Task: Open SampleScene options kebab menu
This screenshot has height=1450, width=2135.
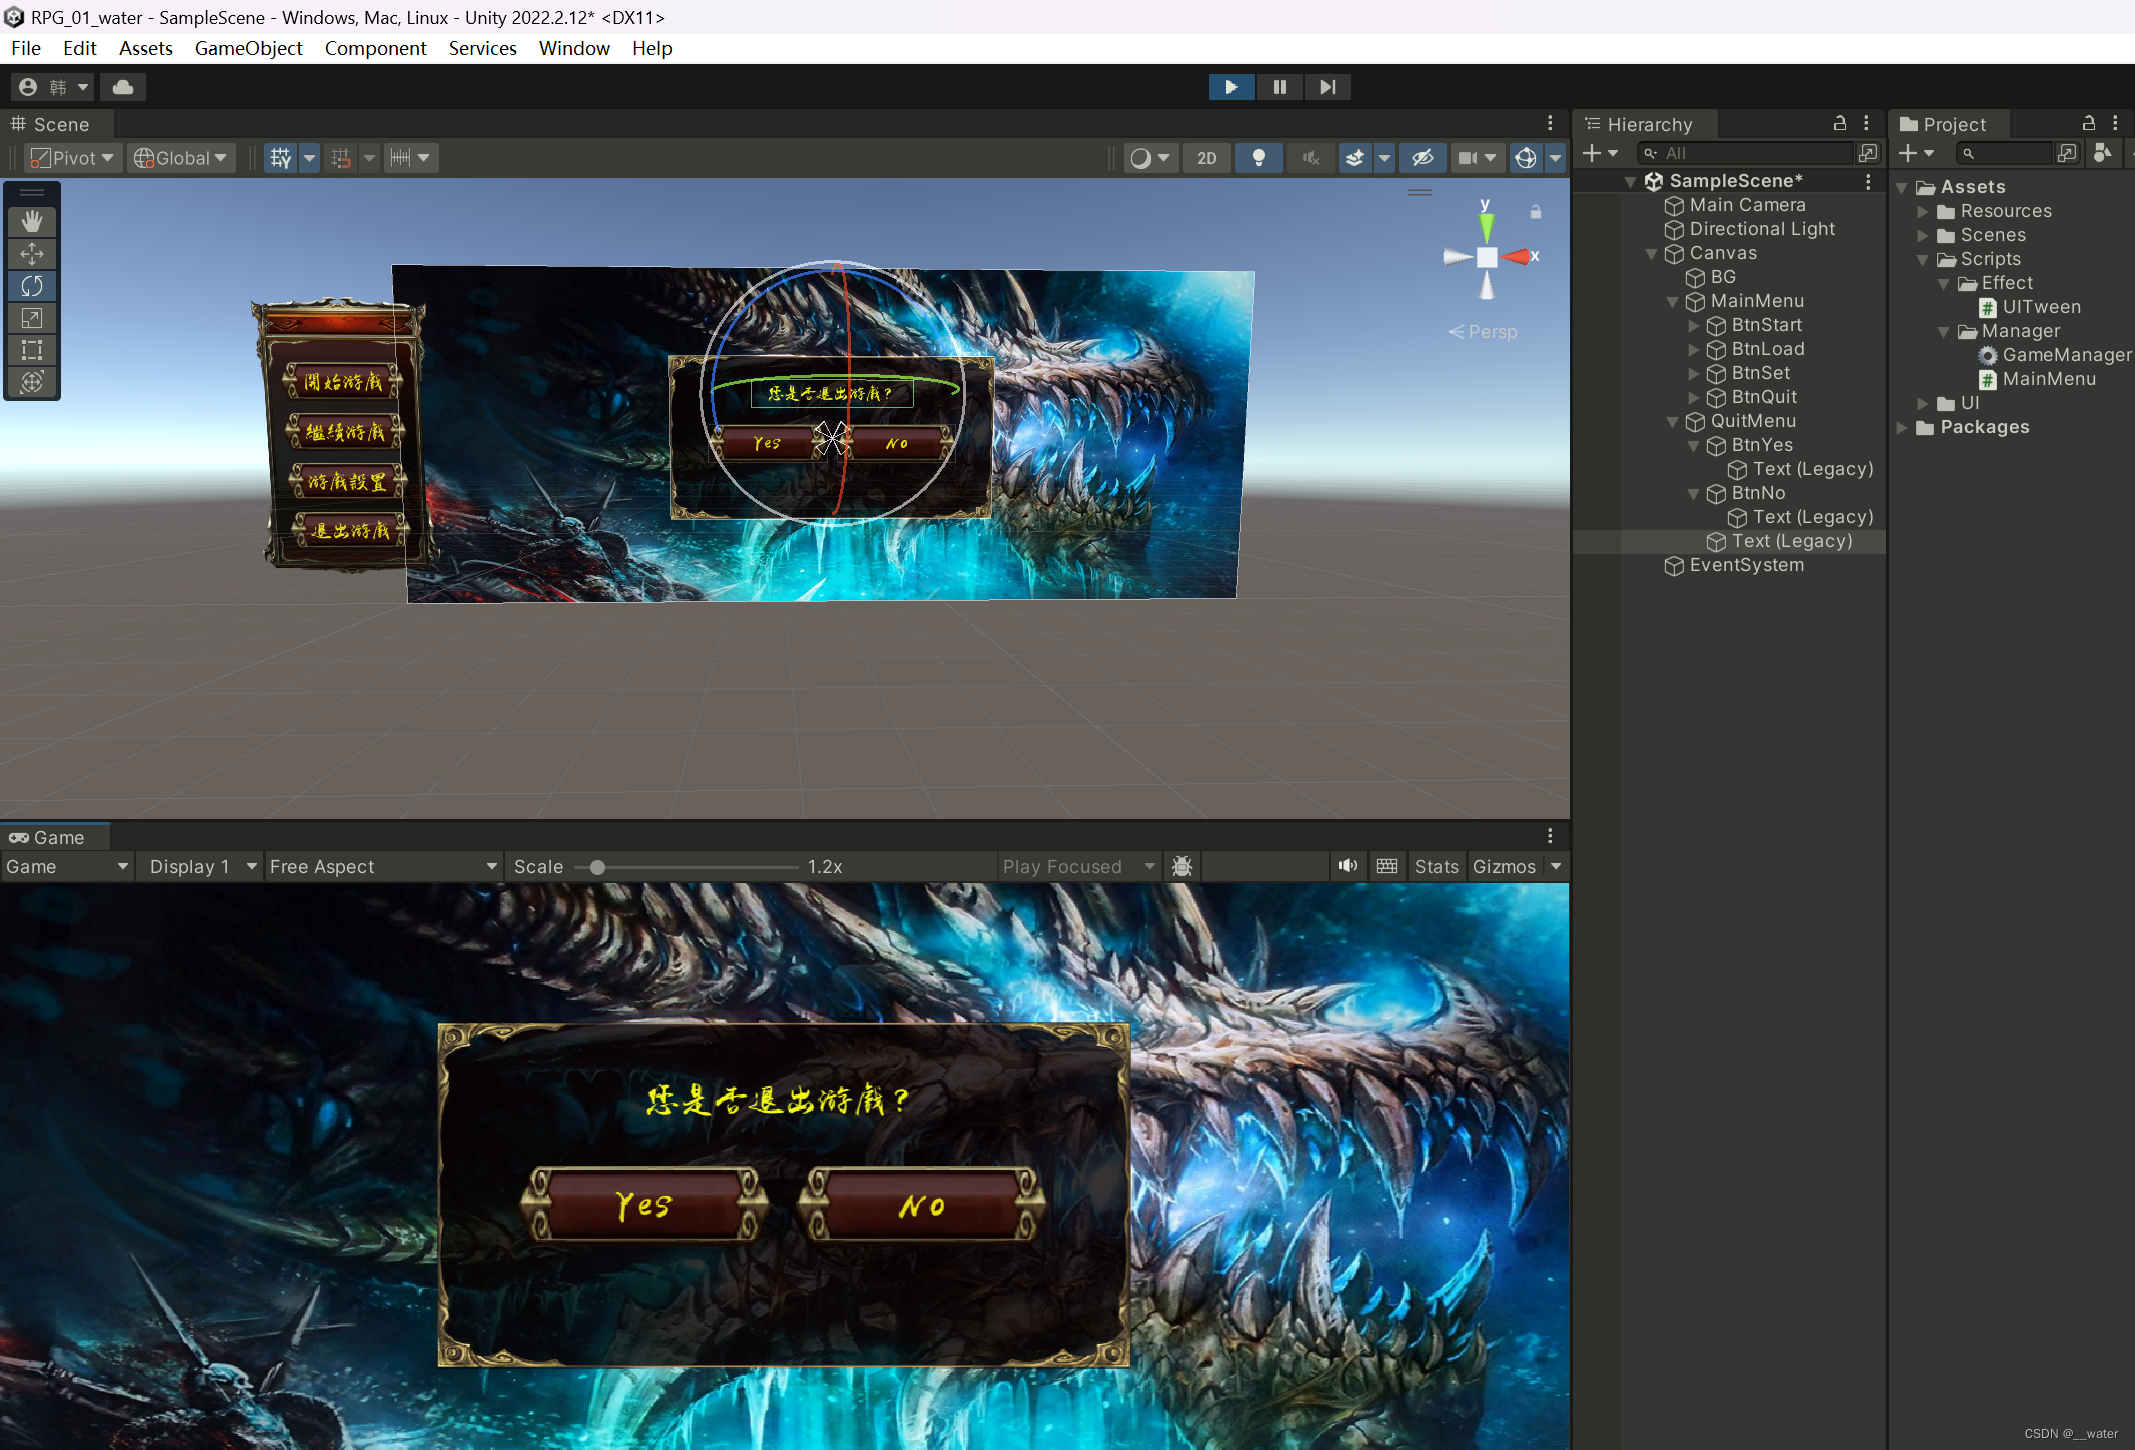Action: point(1867,181)
